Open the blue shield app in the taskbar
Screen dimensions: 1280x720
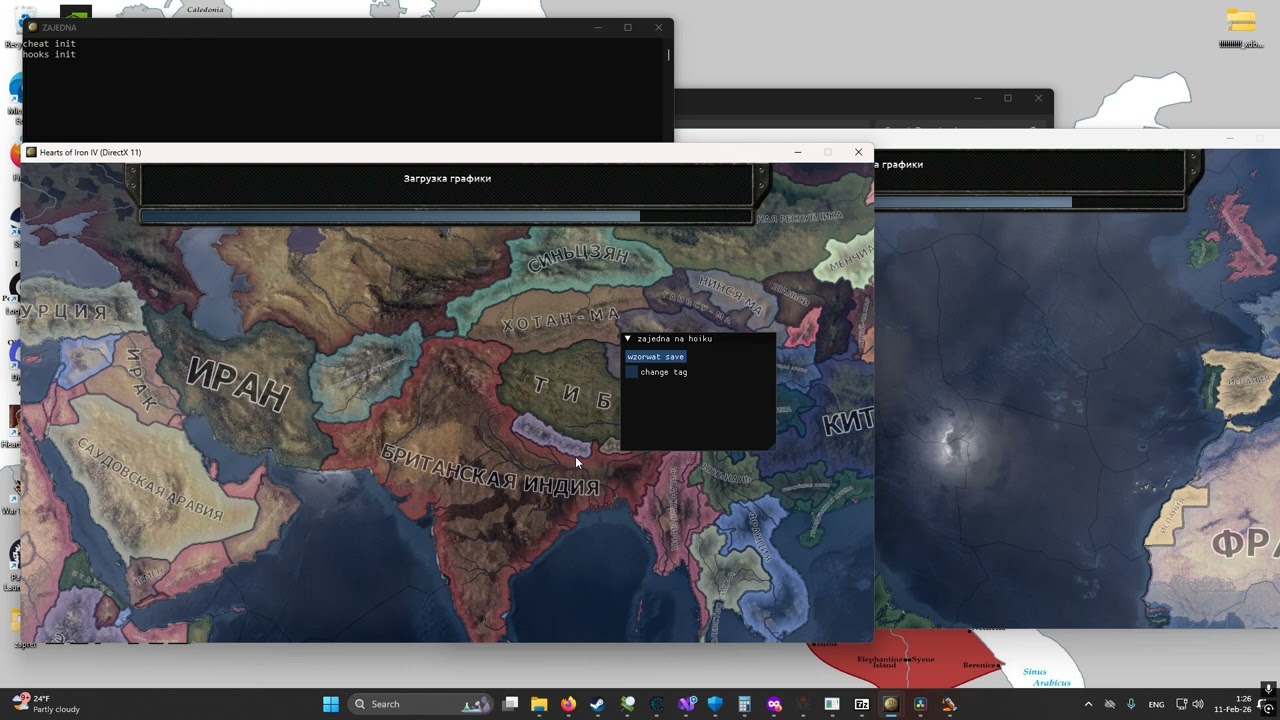tap(715, 704)
